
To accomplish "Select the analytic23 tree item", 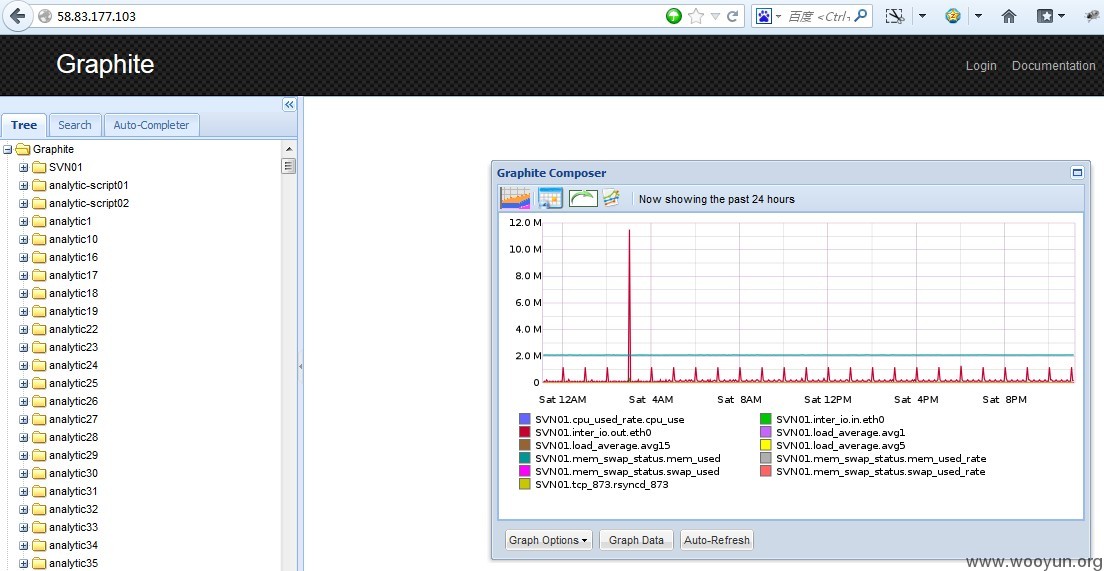I will pos(73,347).
